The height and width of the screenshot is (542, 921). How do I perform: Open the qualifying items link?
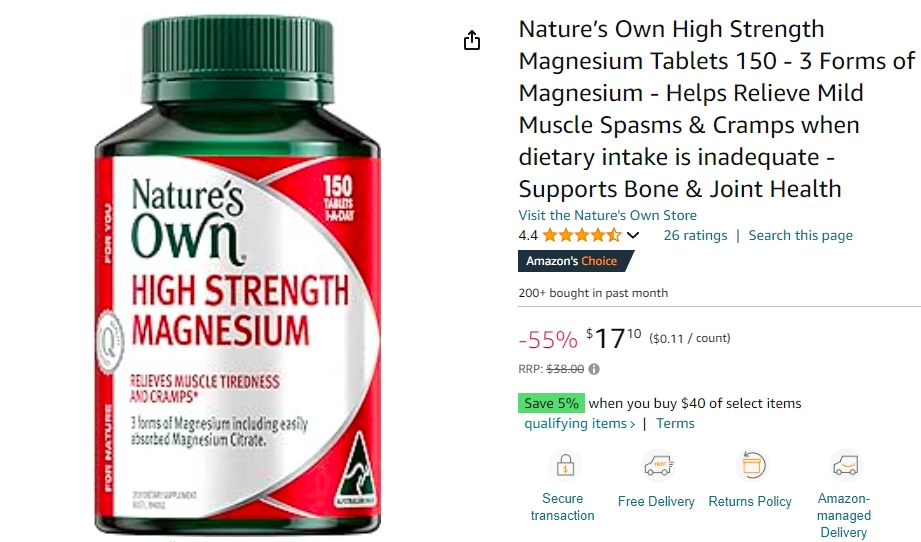point(579,423)
